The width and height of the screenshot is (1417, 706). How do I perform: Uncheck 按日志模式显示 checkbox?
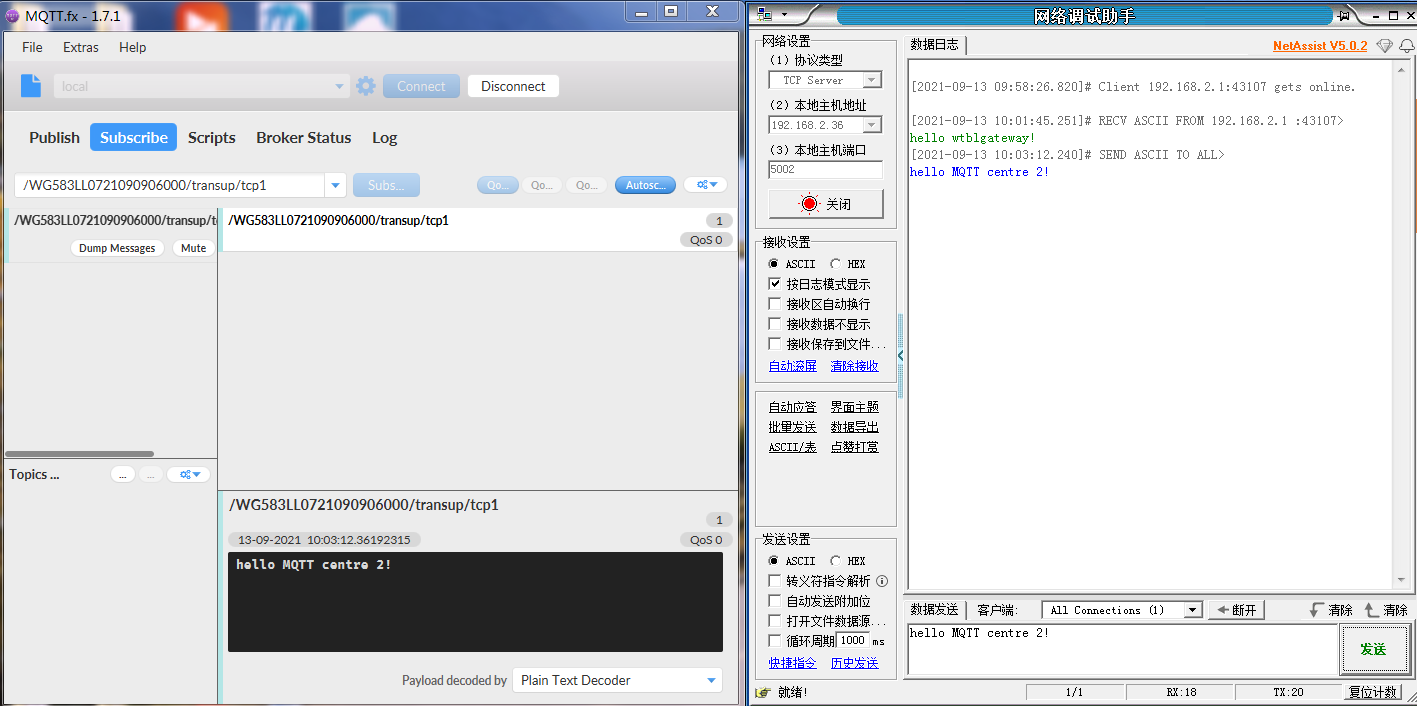pyautogui.click(x=774, y=284)
